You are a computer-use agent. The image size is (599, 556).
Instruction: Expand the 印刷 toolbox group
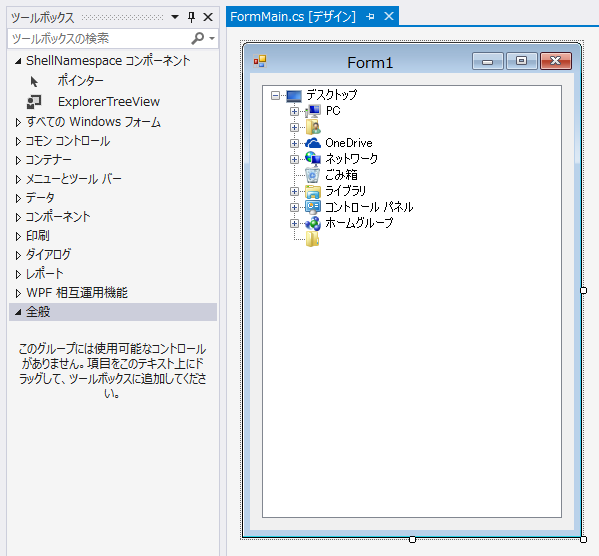coord(18,236)
